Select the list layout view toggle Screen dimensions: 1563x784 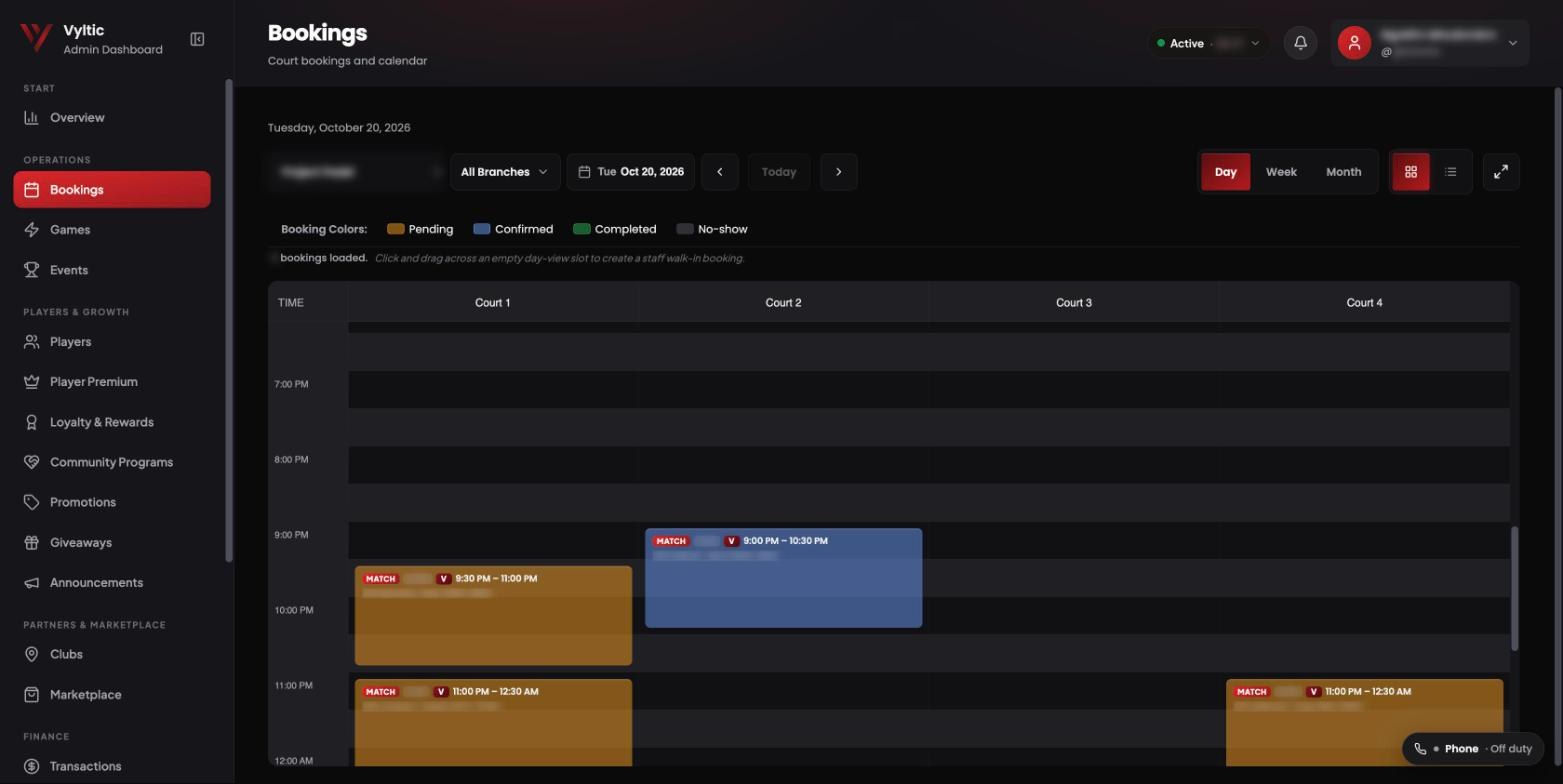[x=1450, y=172]
